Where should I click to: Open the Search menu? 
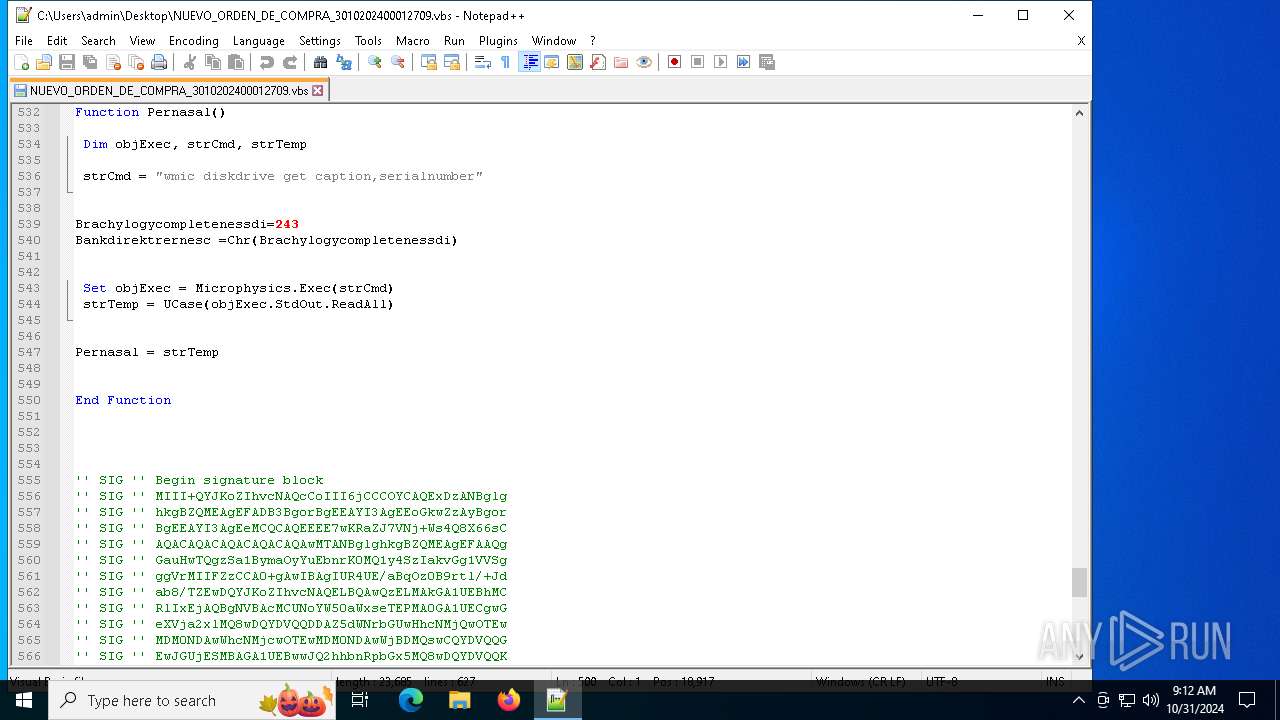point(98,41)
